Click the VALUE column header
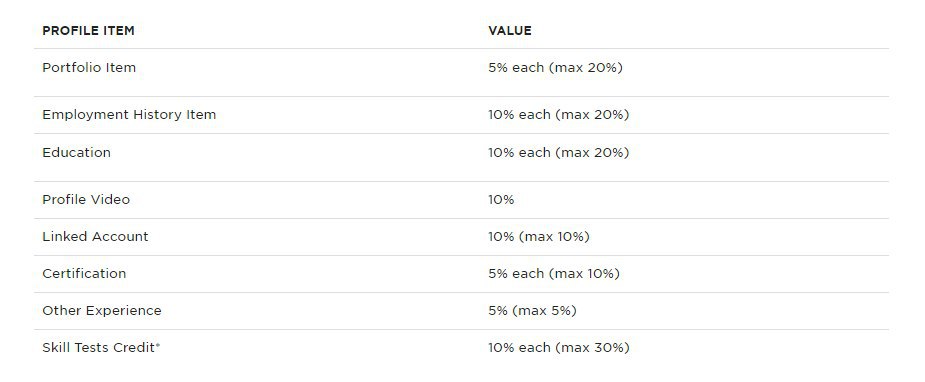This screenshot has width=925, height=382. 510,31
